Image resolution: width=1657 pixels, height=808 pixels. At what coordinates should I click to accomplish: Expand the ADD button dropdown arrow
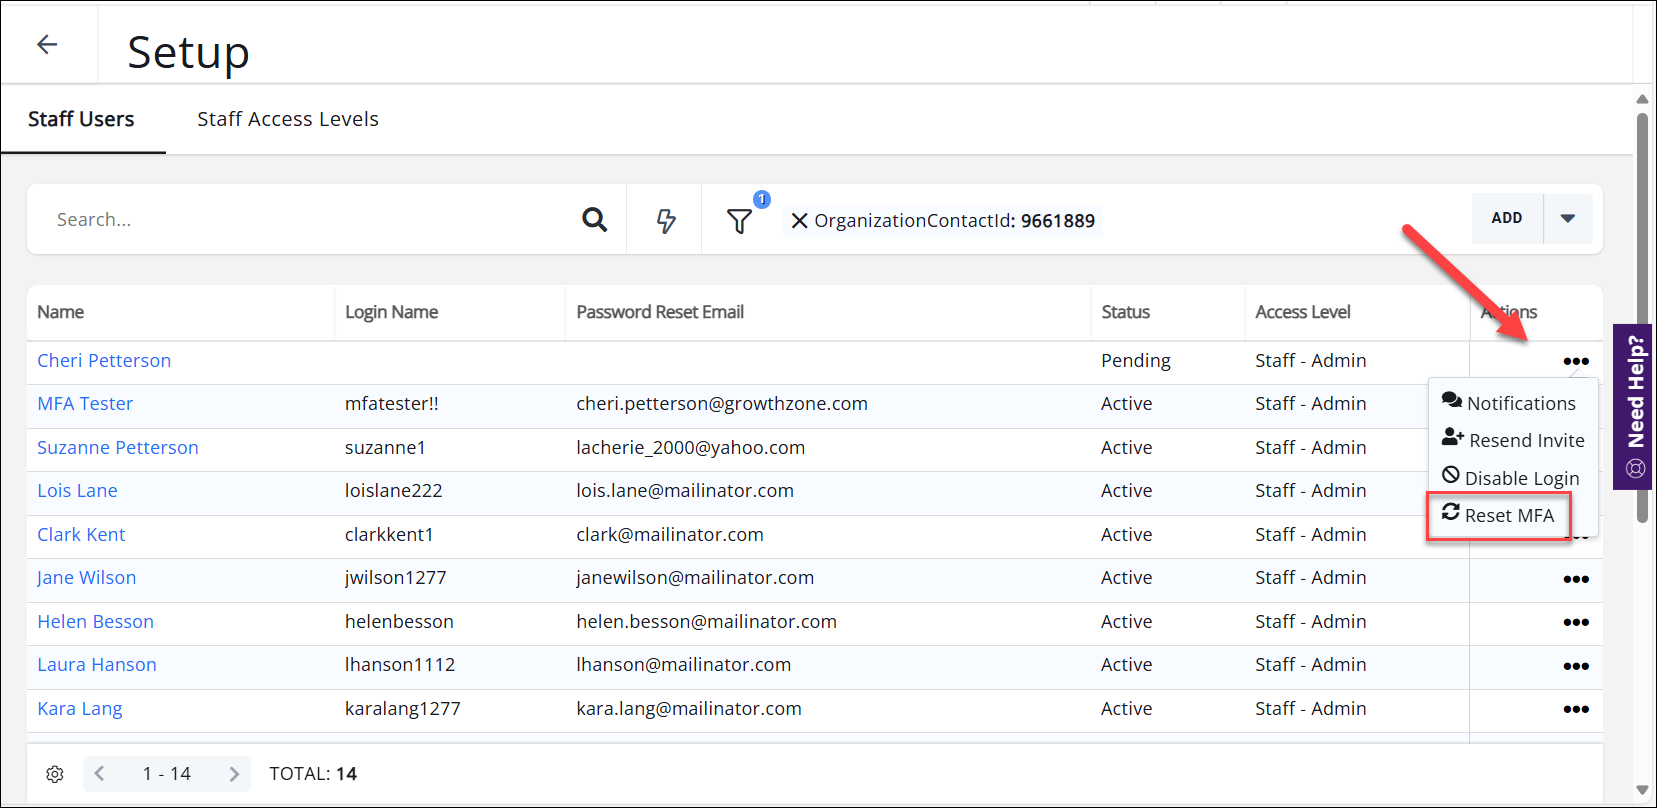[1567, 218]
